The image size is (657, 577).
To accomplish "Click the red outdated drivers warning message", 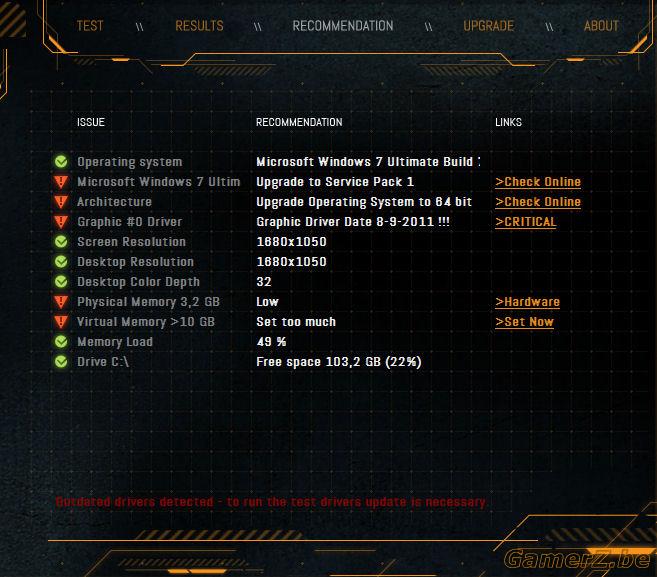I will [270, 502].
